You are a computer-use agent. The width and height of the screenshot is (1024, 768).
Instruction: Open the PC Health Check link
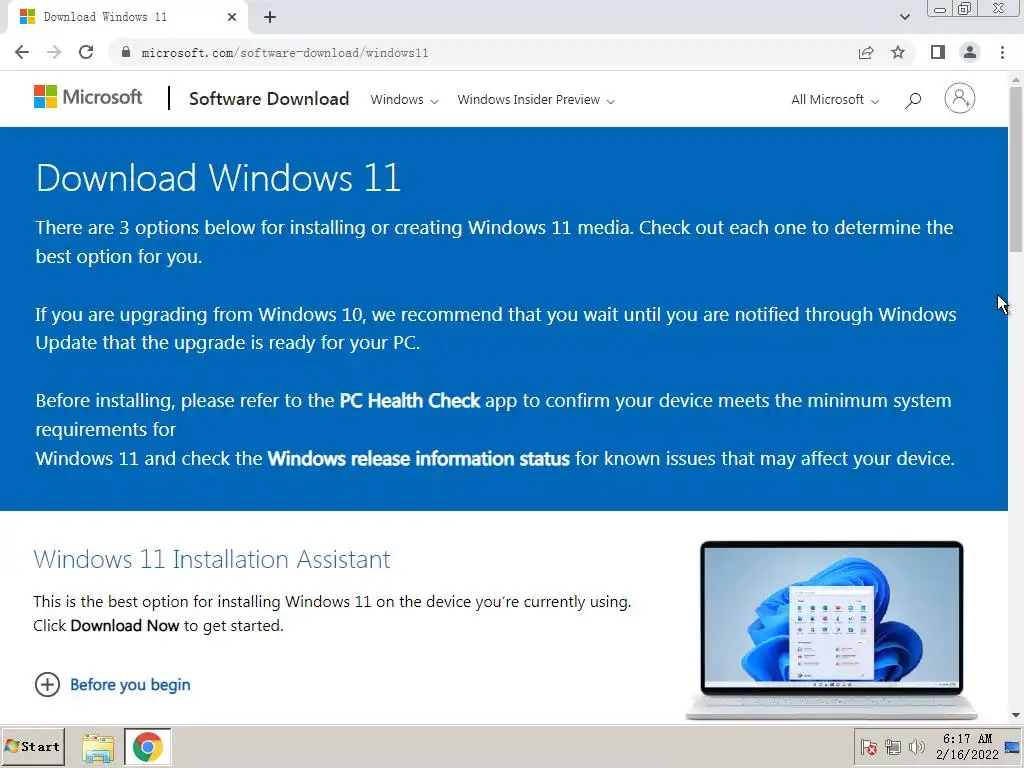409,400
